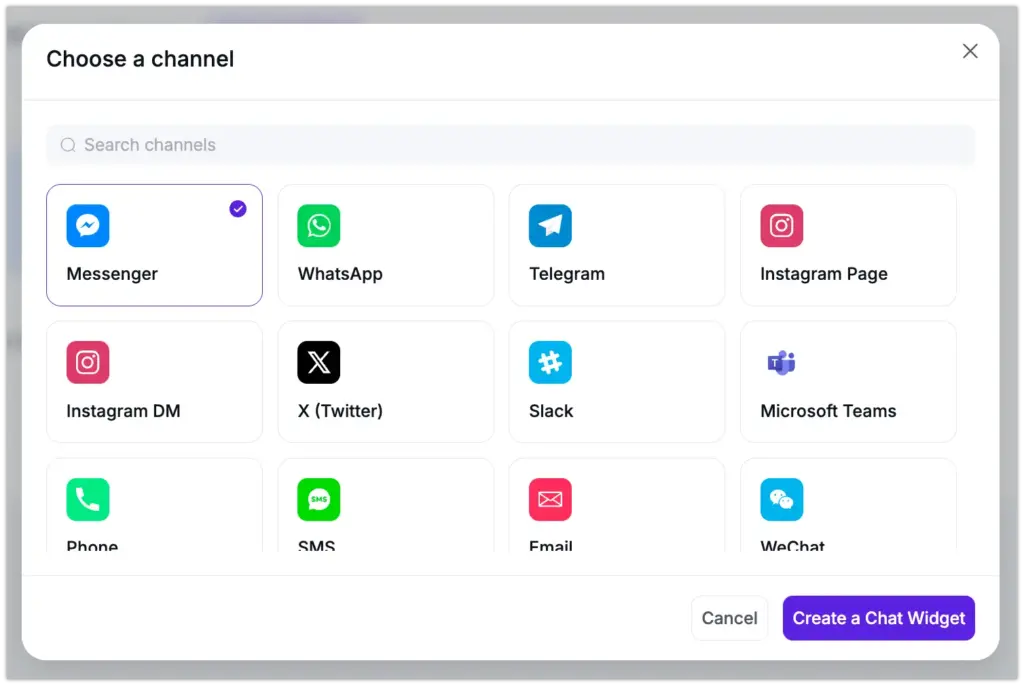The width and height of the screenshot is (1024, 686).
Task: Select the Phone channel icon
Action: coord(88,499)
